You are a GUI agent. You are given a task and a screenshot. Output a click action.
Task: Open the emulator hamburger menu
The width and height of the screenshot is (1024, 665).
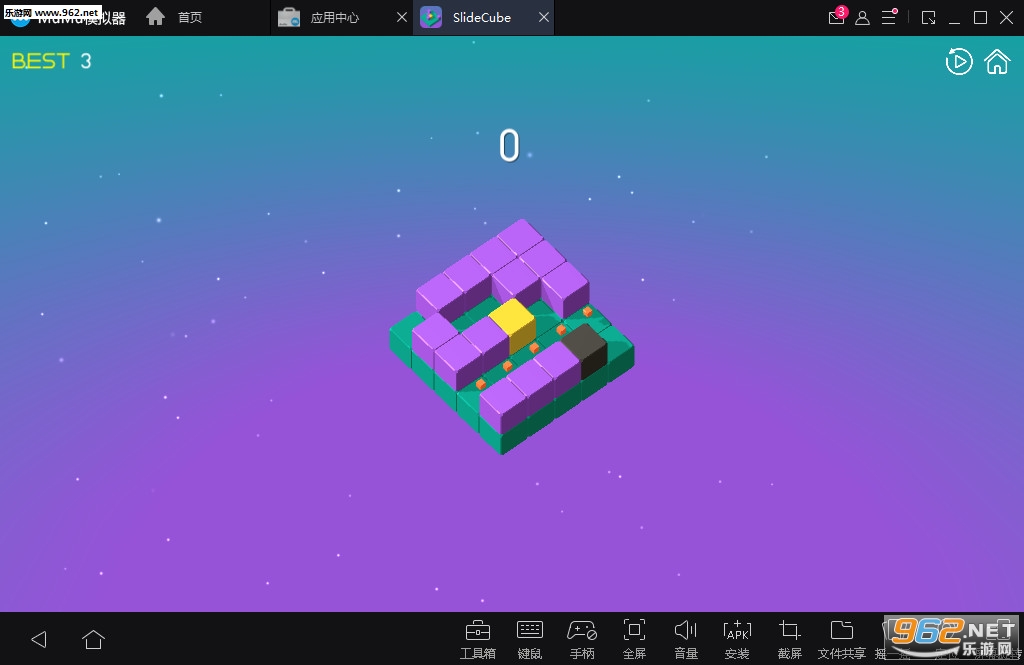889,16
